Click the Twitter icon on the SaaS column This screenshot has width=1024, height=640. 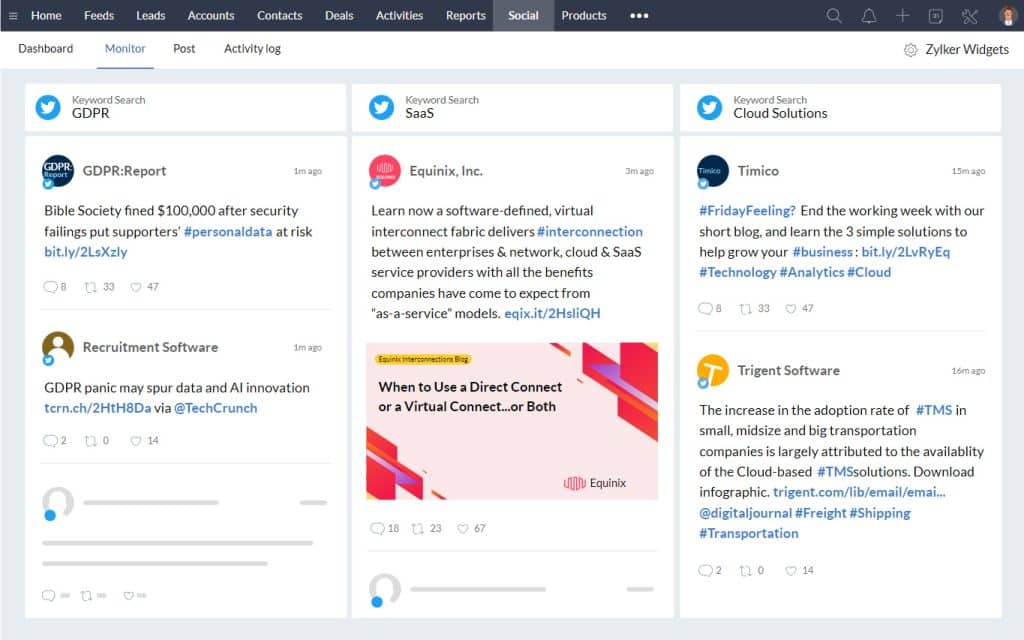[x=380, y=106]
